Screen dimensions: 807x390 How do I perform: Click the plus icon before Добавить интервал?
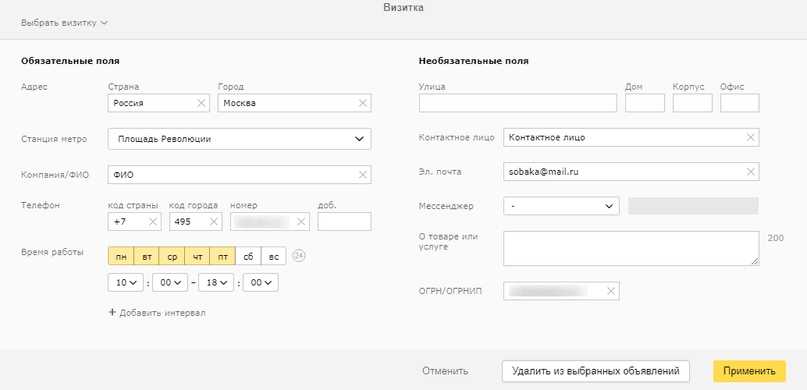[112, 312]
